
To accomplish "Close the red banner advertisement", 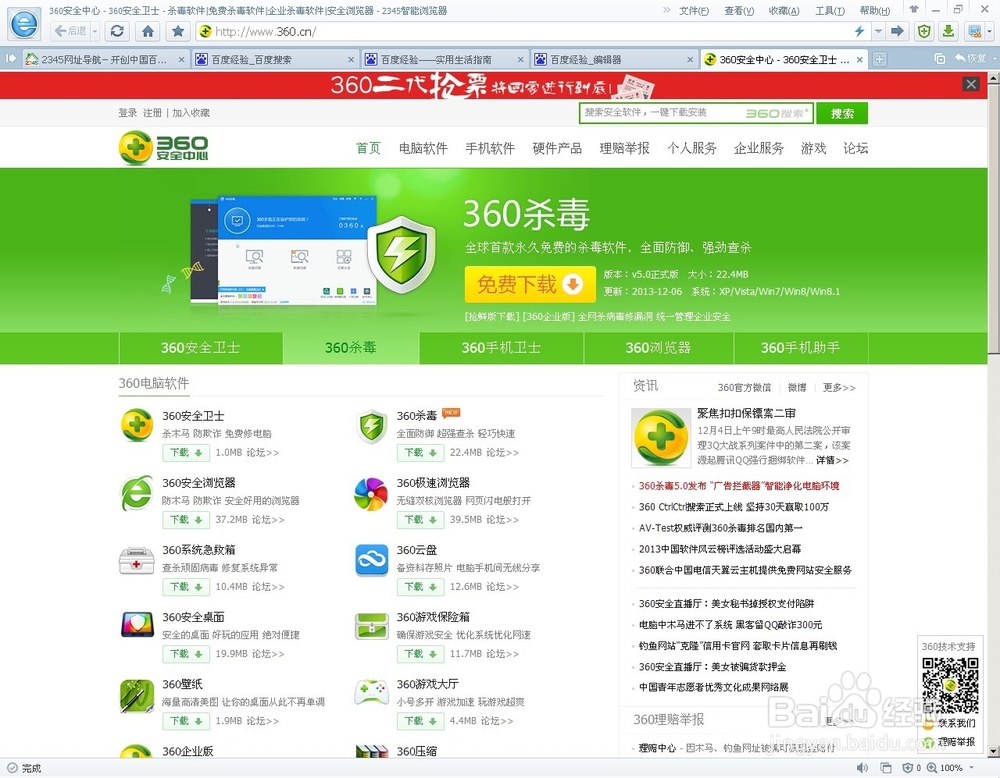I will (971, 84).
